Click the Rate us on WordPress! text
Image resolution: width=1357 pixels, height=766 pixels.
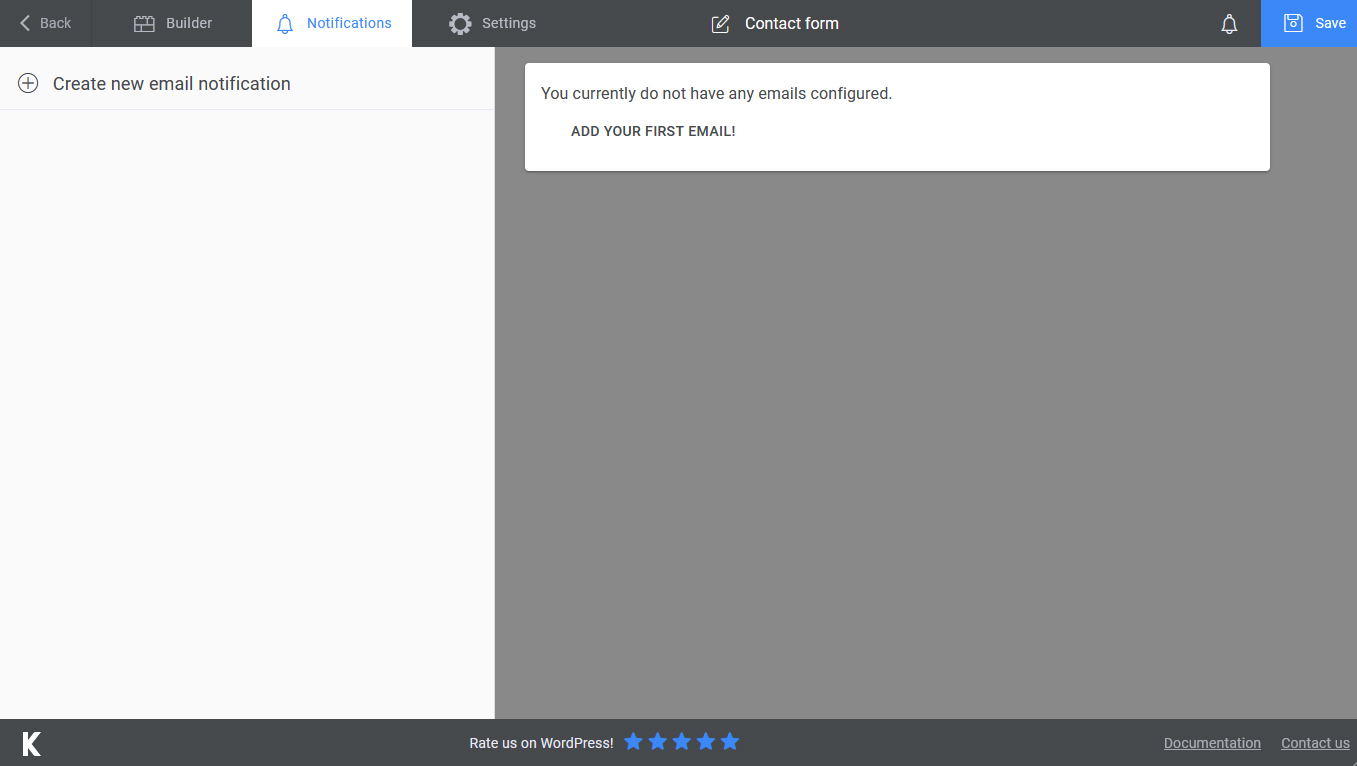[x=541, y=743]
